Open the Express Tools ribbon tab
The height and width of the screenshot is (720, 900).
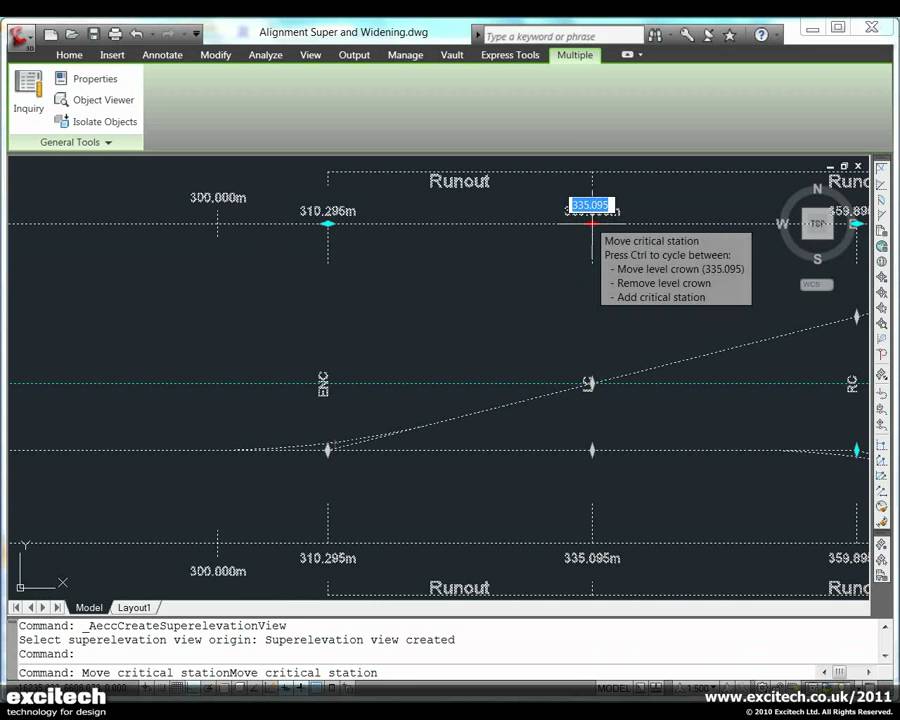[510, 55]
